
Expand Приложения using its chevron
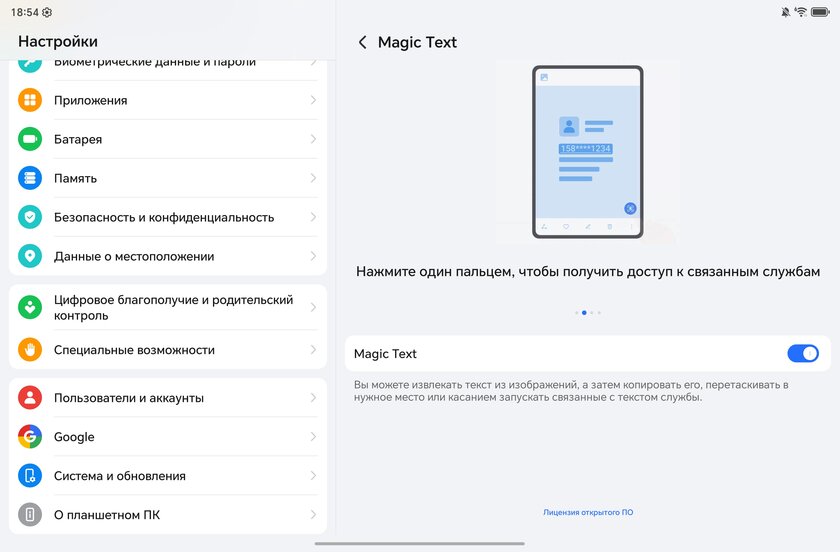click(313, 100)
